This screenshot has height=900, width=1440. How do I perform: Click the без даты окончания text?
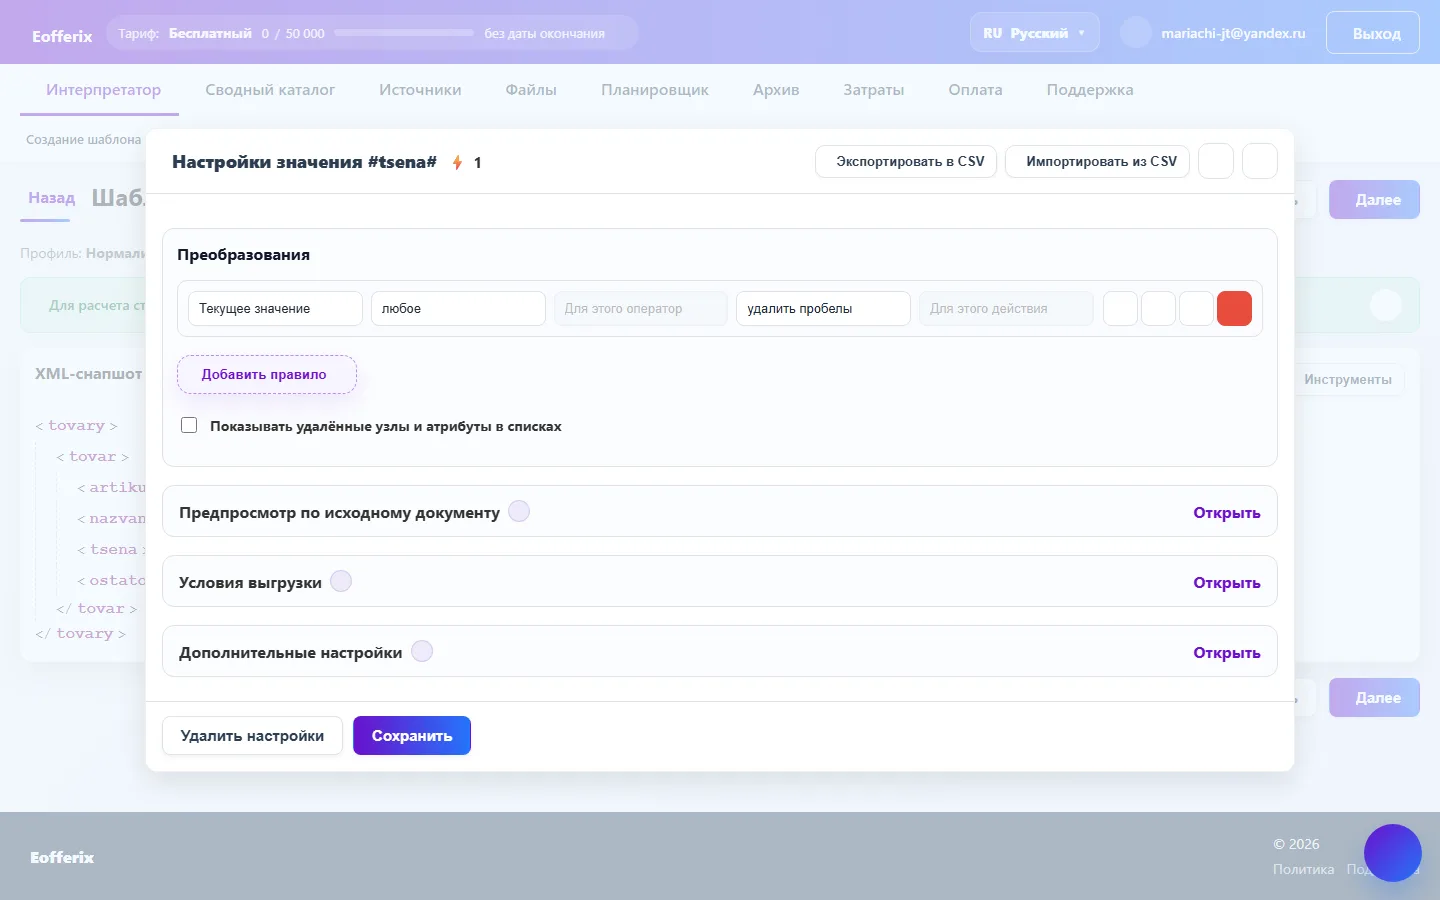pyautogui.click(x=544, y=33)
